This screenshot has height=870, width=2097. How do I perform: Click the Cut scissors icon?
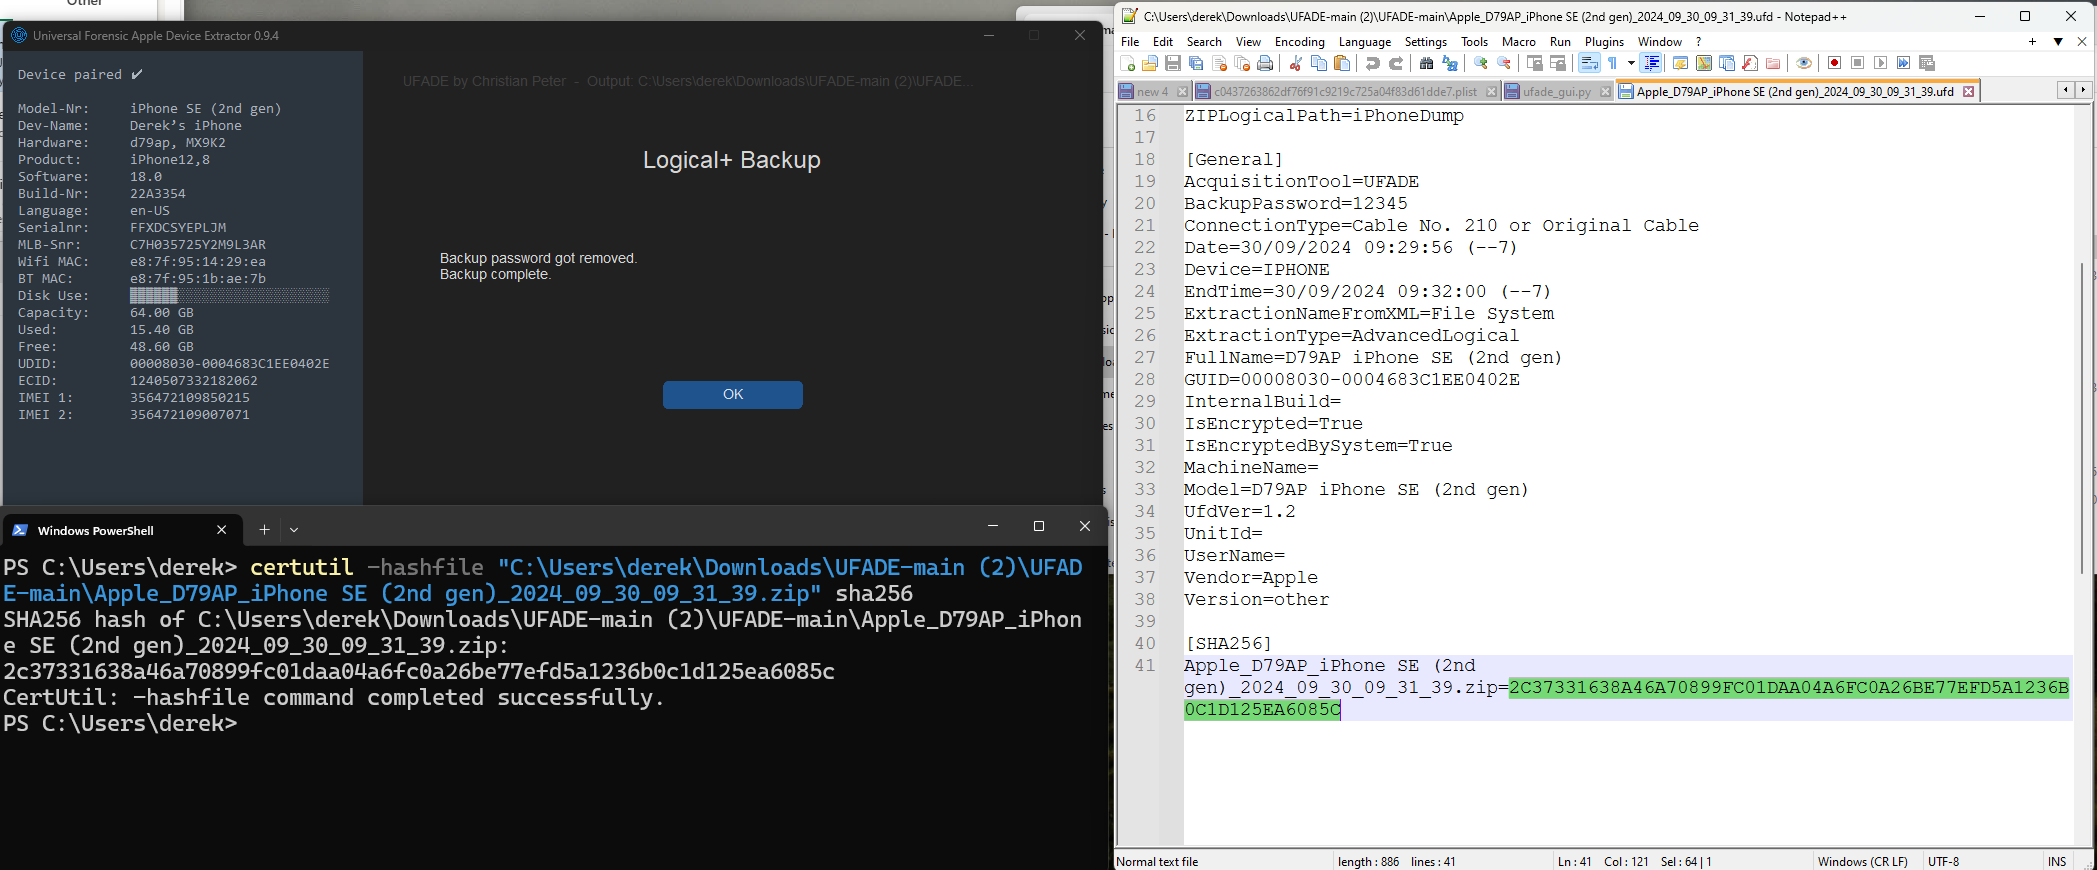pyautogui.click(x=1295, y=63)
